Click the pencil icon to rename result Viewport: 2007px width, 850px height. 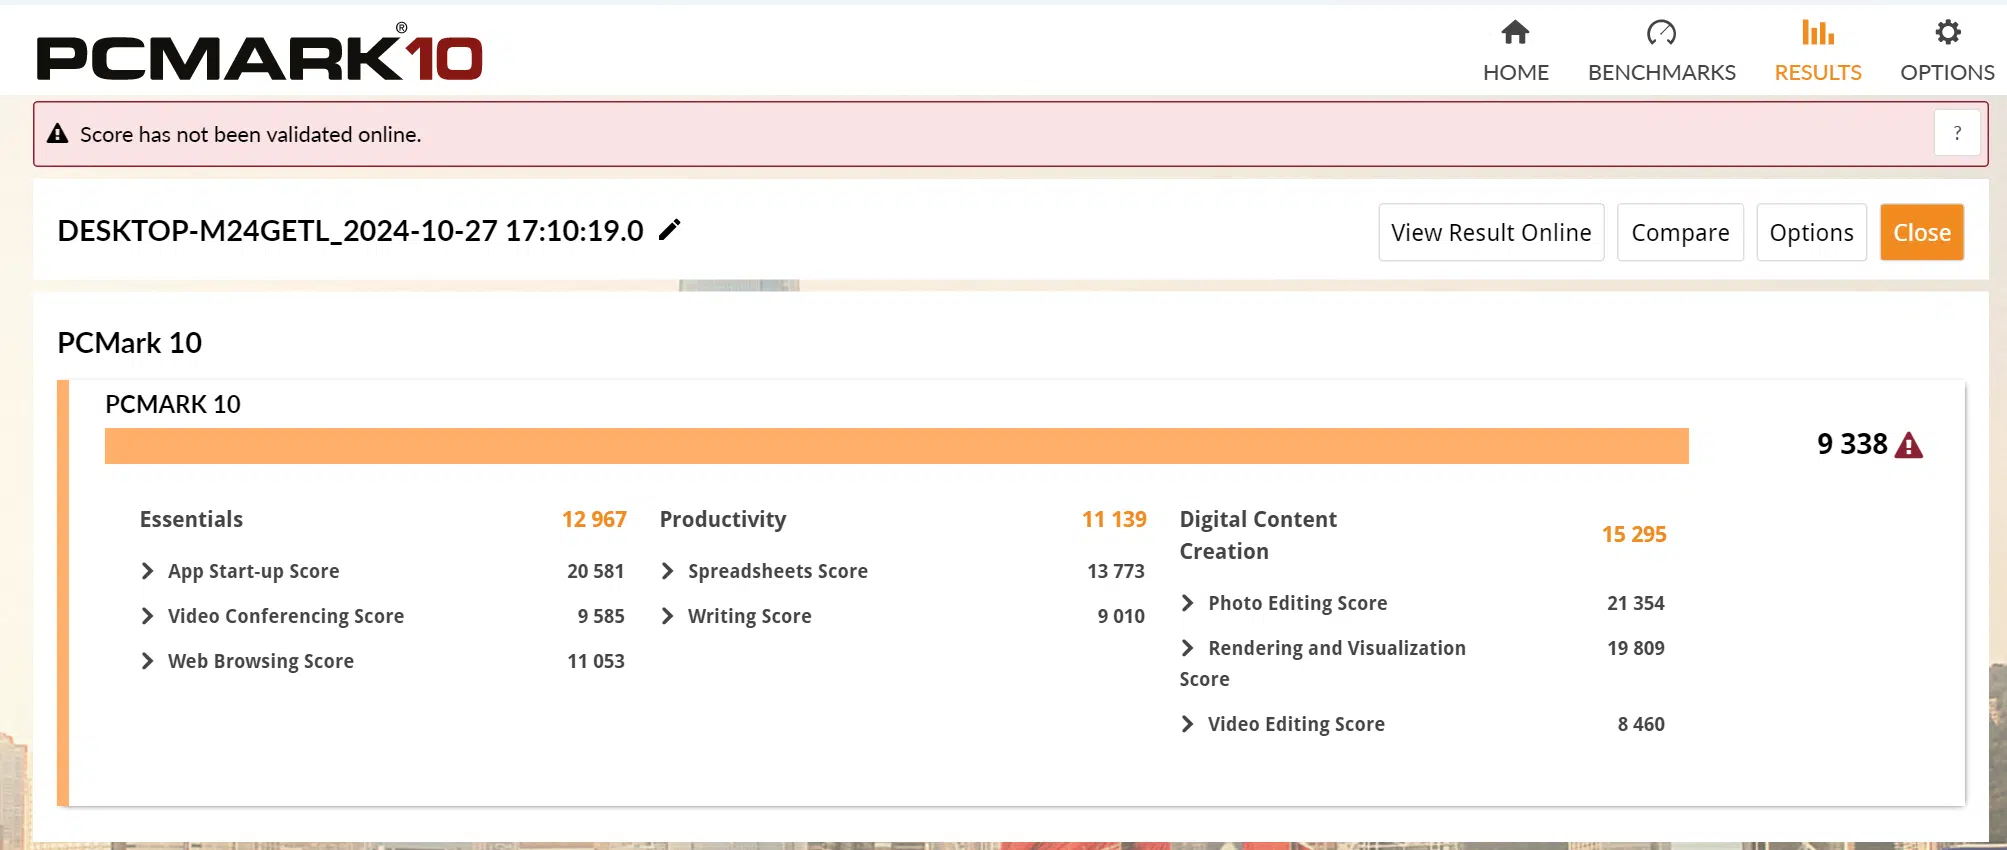[670, 230]
